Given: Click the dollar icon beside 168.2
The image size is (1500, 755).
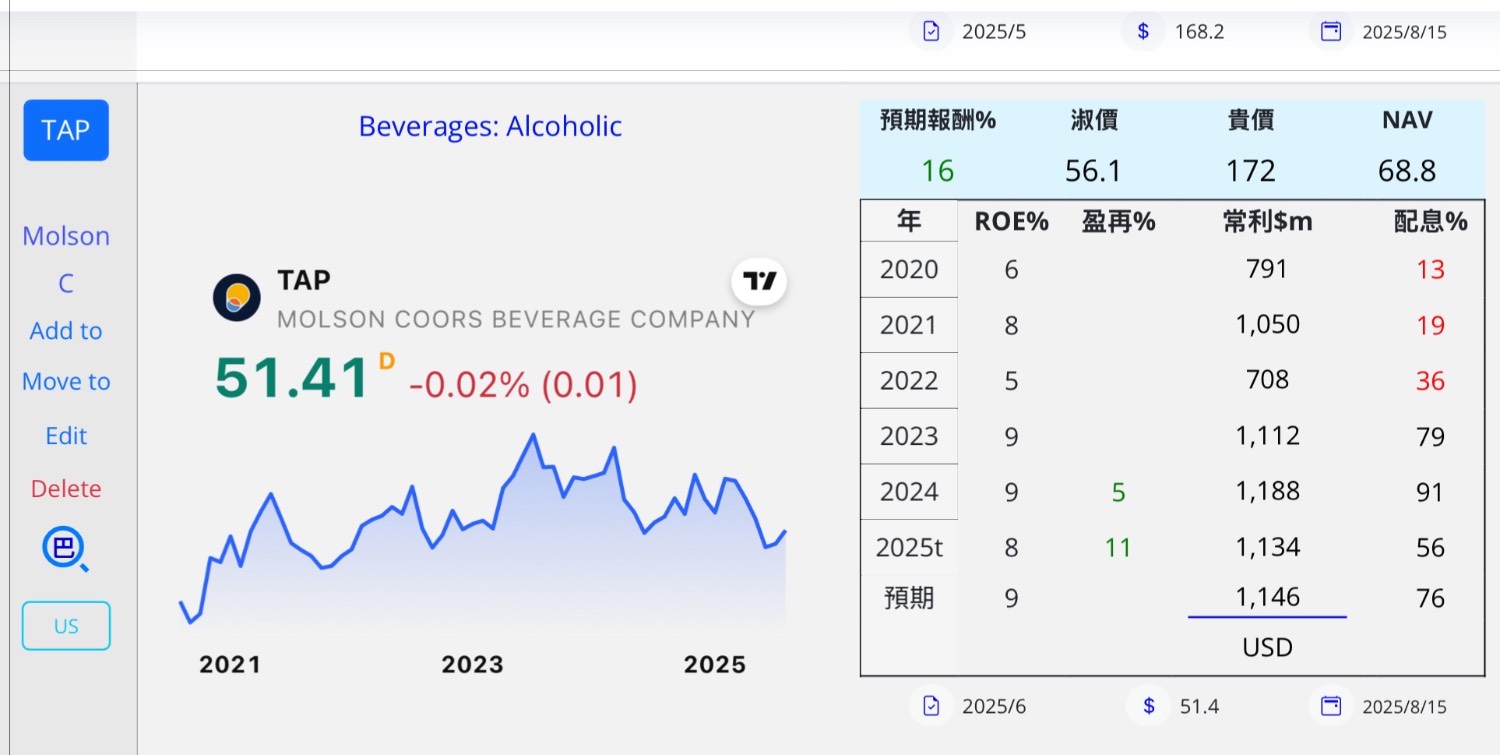Looking at the screenshot, I should (x=1143, y=31).
